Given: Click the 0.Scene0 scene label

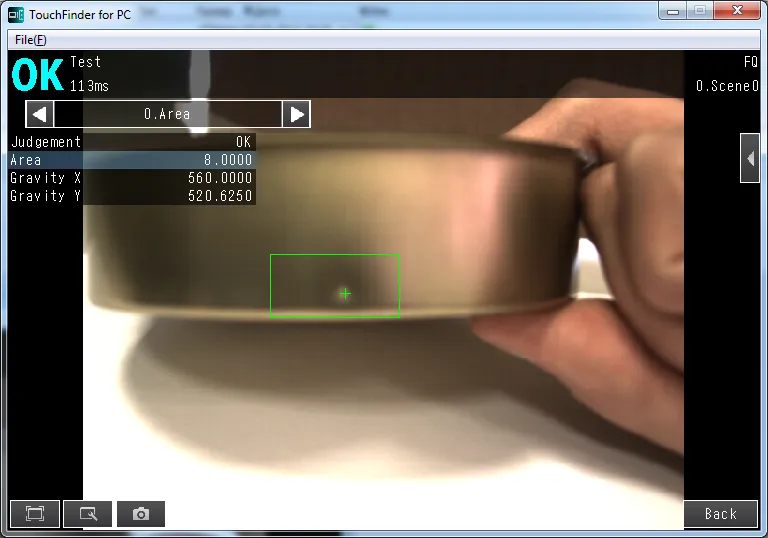Looking at the screenshot, I should [x=727, y=86].
